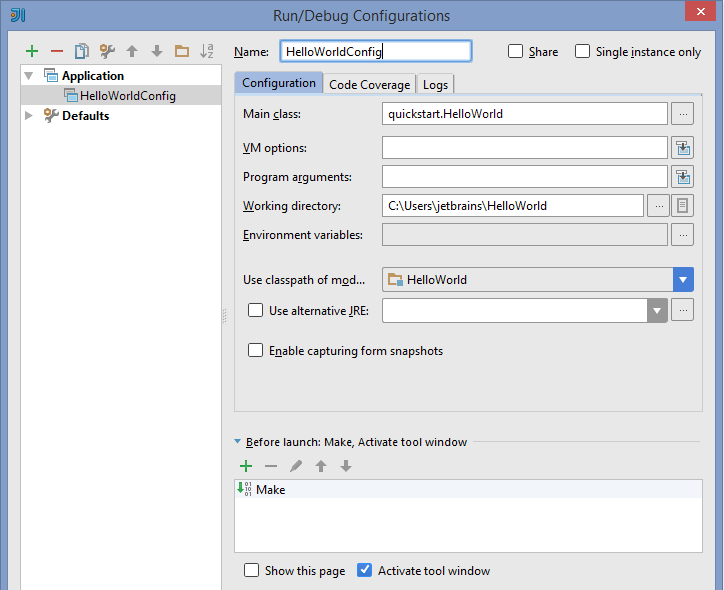Focus the Program arguments text field
The width and height of the screenshot is (724, 590).
pyautogui.click(x=525, y=177)
